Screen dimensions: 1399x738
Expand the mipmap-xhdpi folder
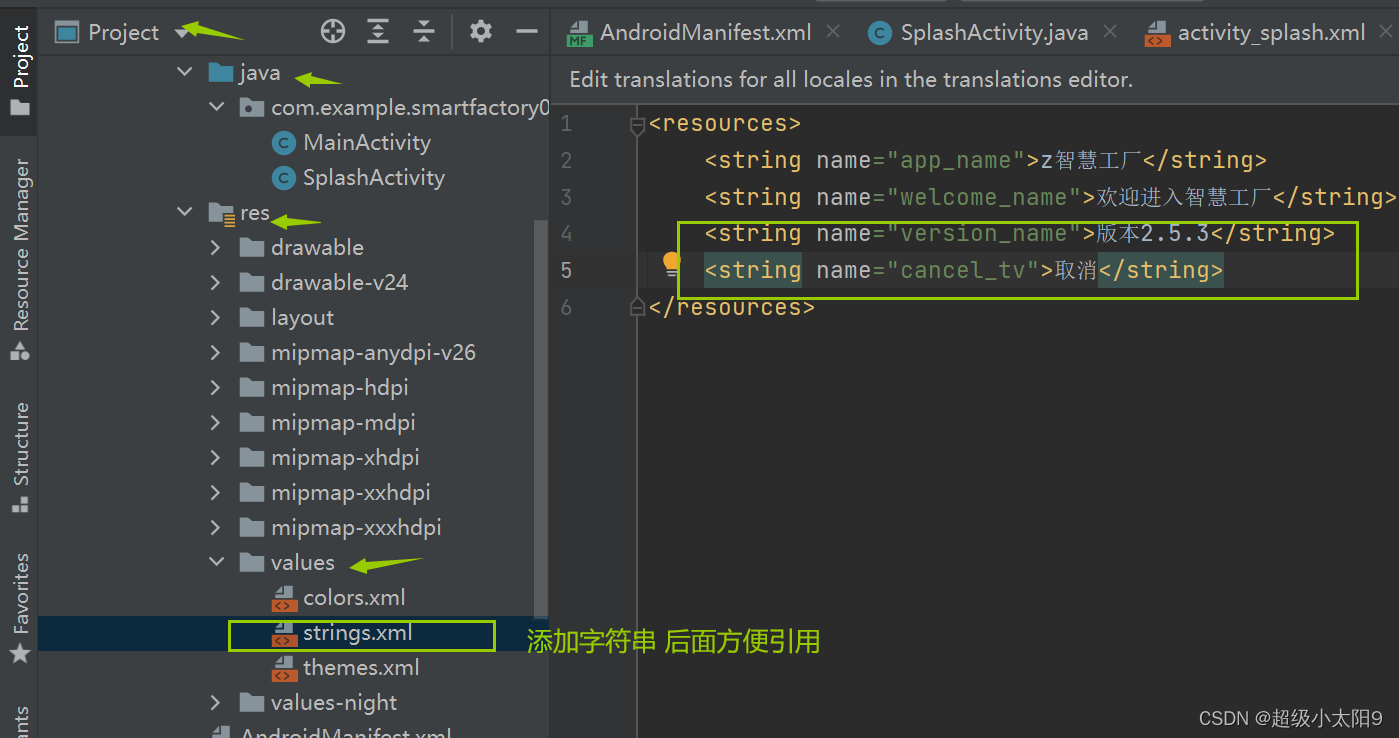point(216,457)
